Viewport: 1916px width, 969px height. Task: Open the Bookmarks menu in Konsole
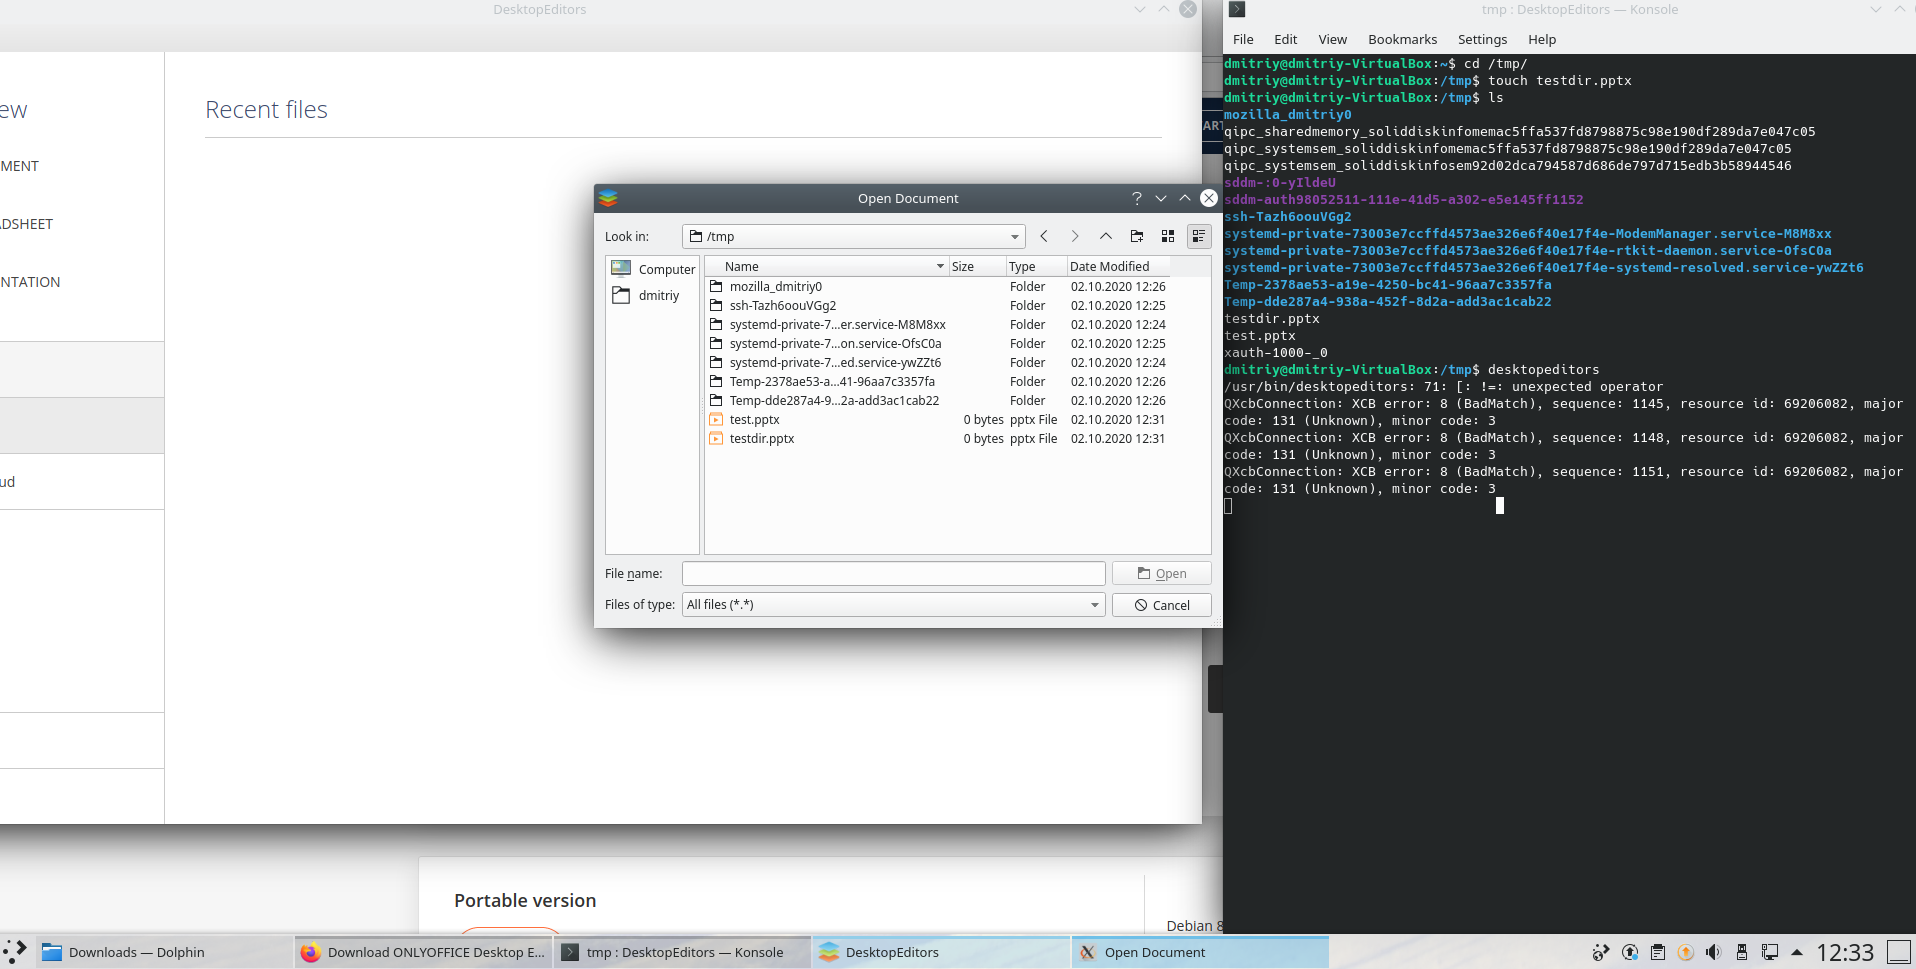pyautogui.click(x=1401, y=39)
